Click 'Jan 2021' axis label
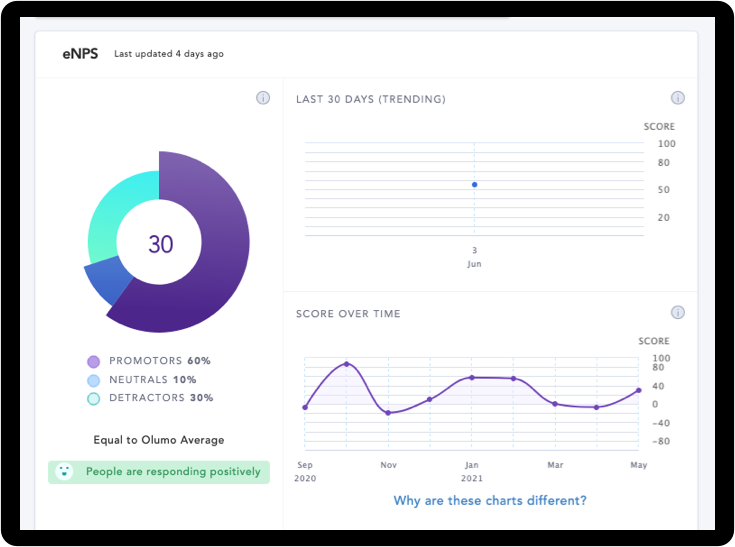Viewport: 735px width, 547px height. point(472,472)
